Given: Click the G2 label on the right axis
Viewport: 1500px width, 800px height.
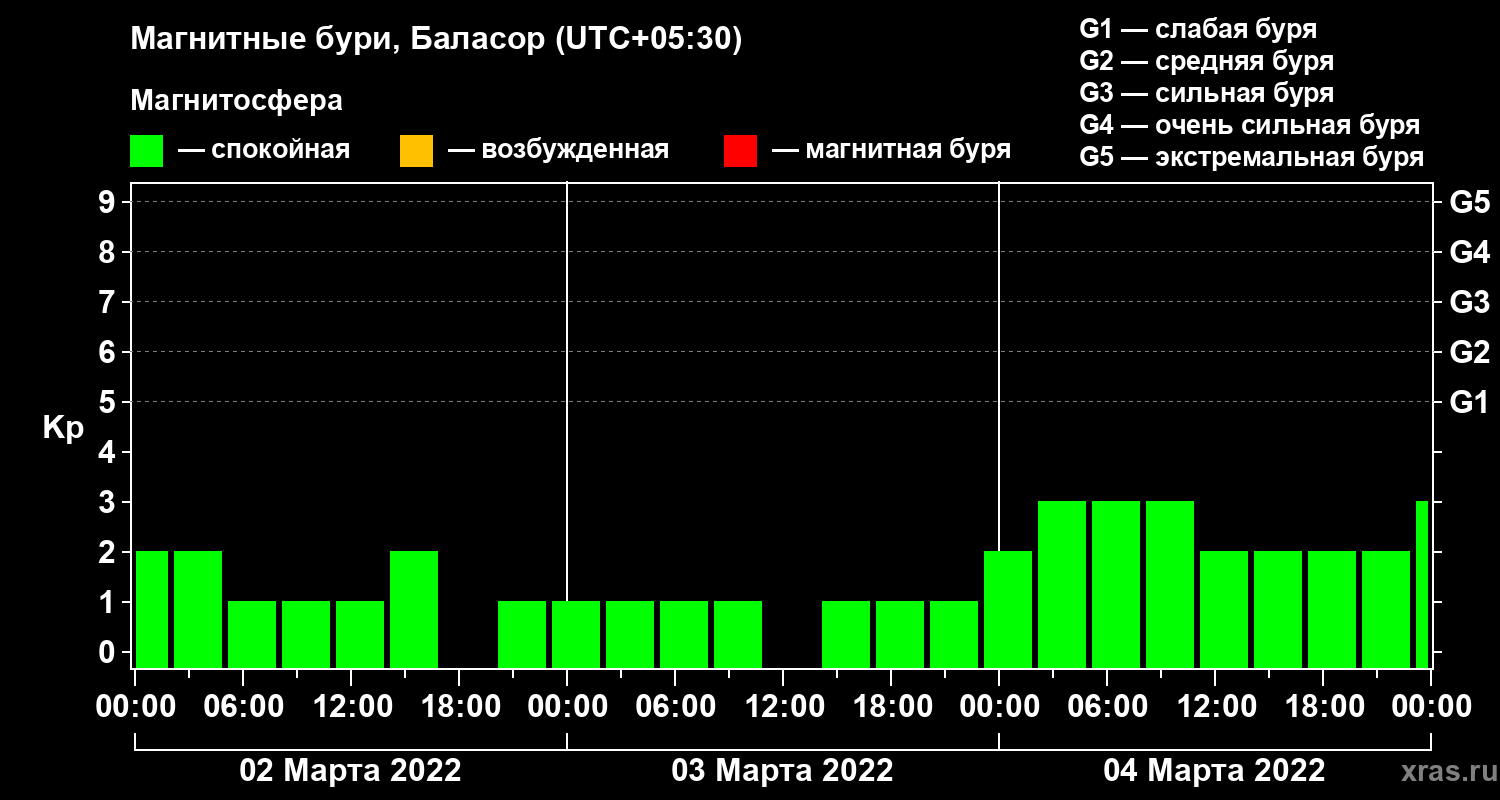Looking at the screenshot, I should (x=1470, y=352).
